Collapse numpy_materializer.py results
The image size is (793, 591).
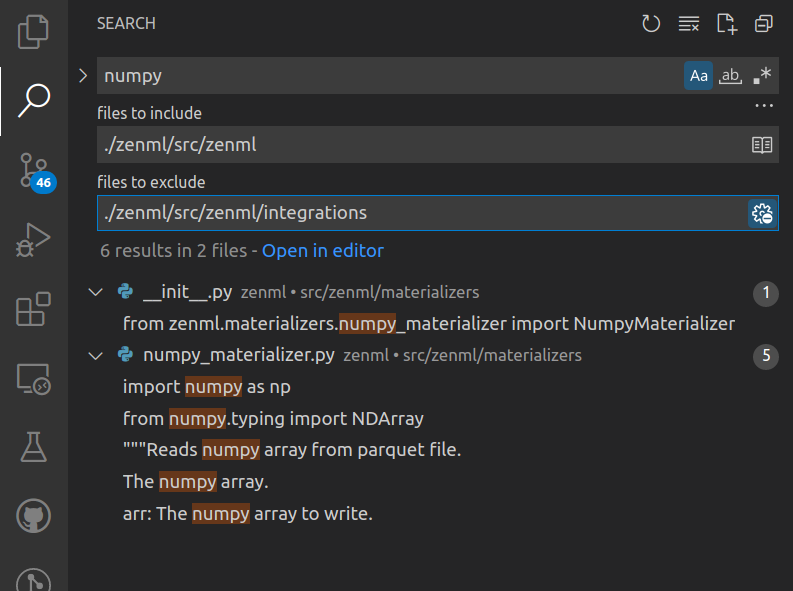tap(96, 355)
